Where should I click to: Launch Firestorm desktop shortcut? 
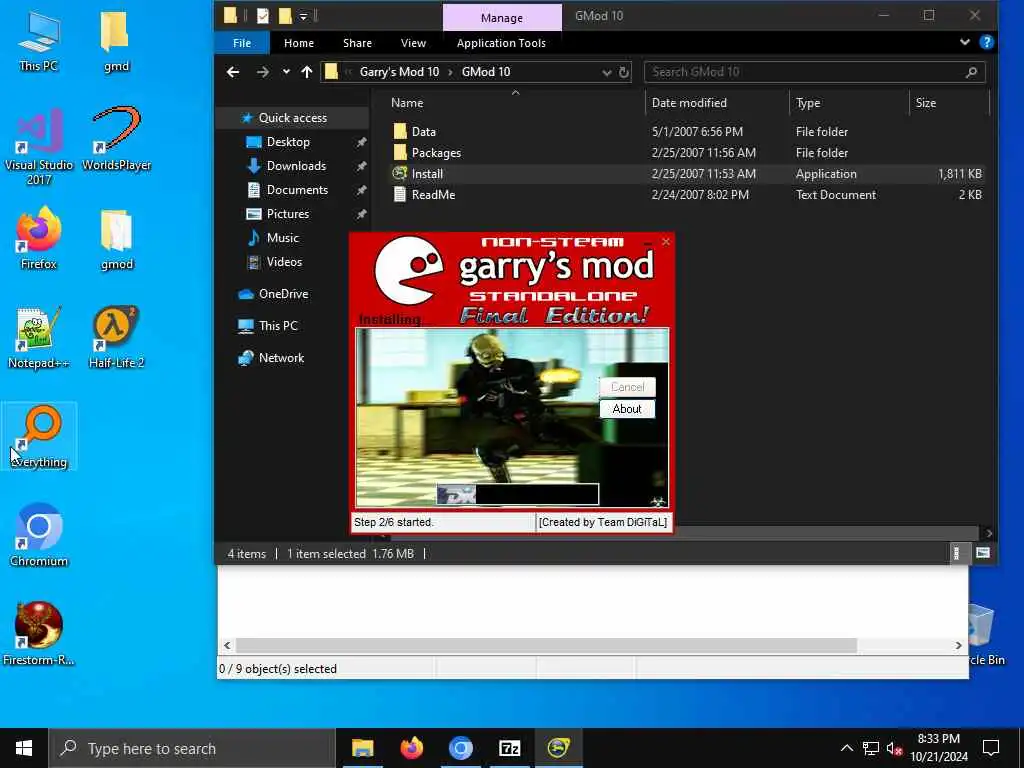click(x=39, y=633)
